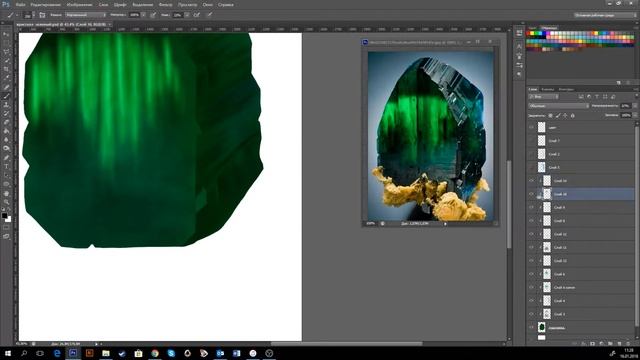640x360 pixels.
Task: Switch to the Цвет panel tab
Action: coord(532,28)
